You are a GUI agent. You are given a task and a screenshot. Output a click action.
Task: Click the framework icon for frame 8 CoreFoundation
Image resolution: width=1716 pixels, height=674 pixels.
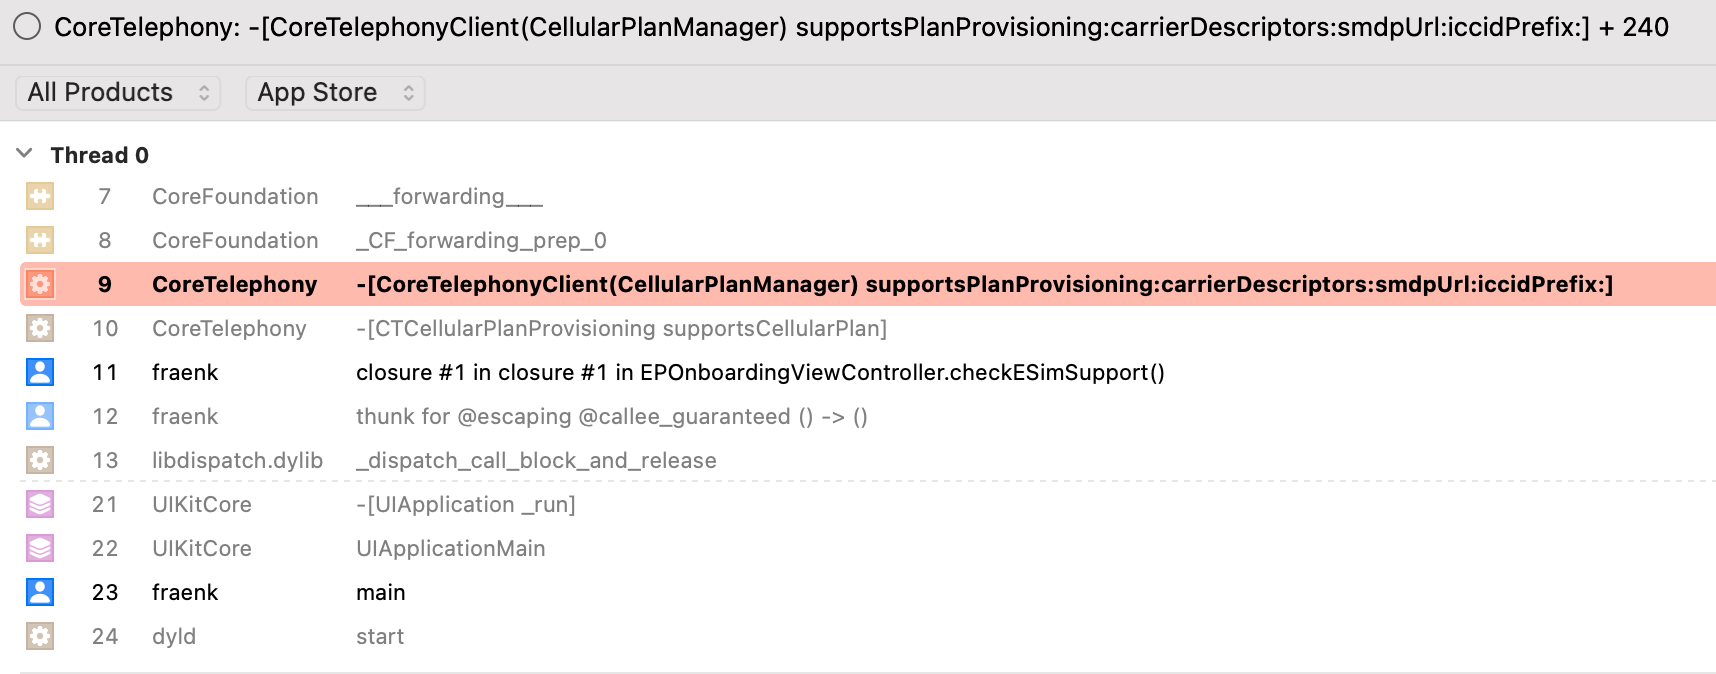pos(40,240)
